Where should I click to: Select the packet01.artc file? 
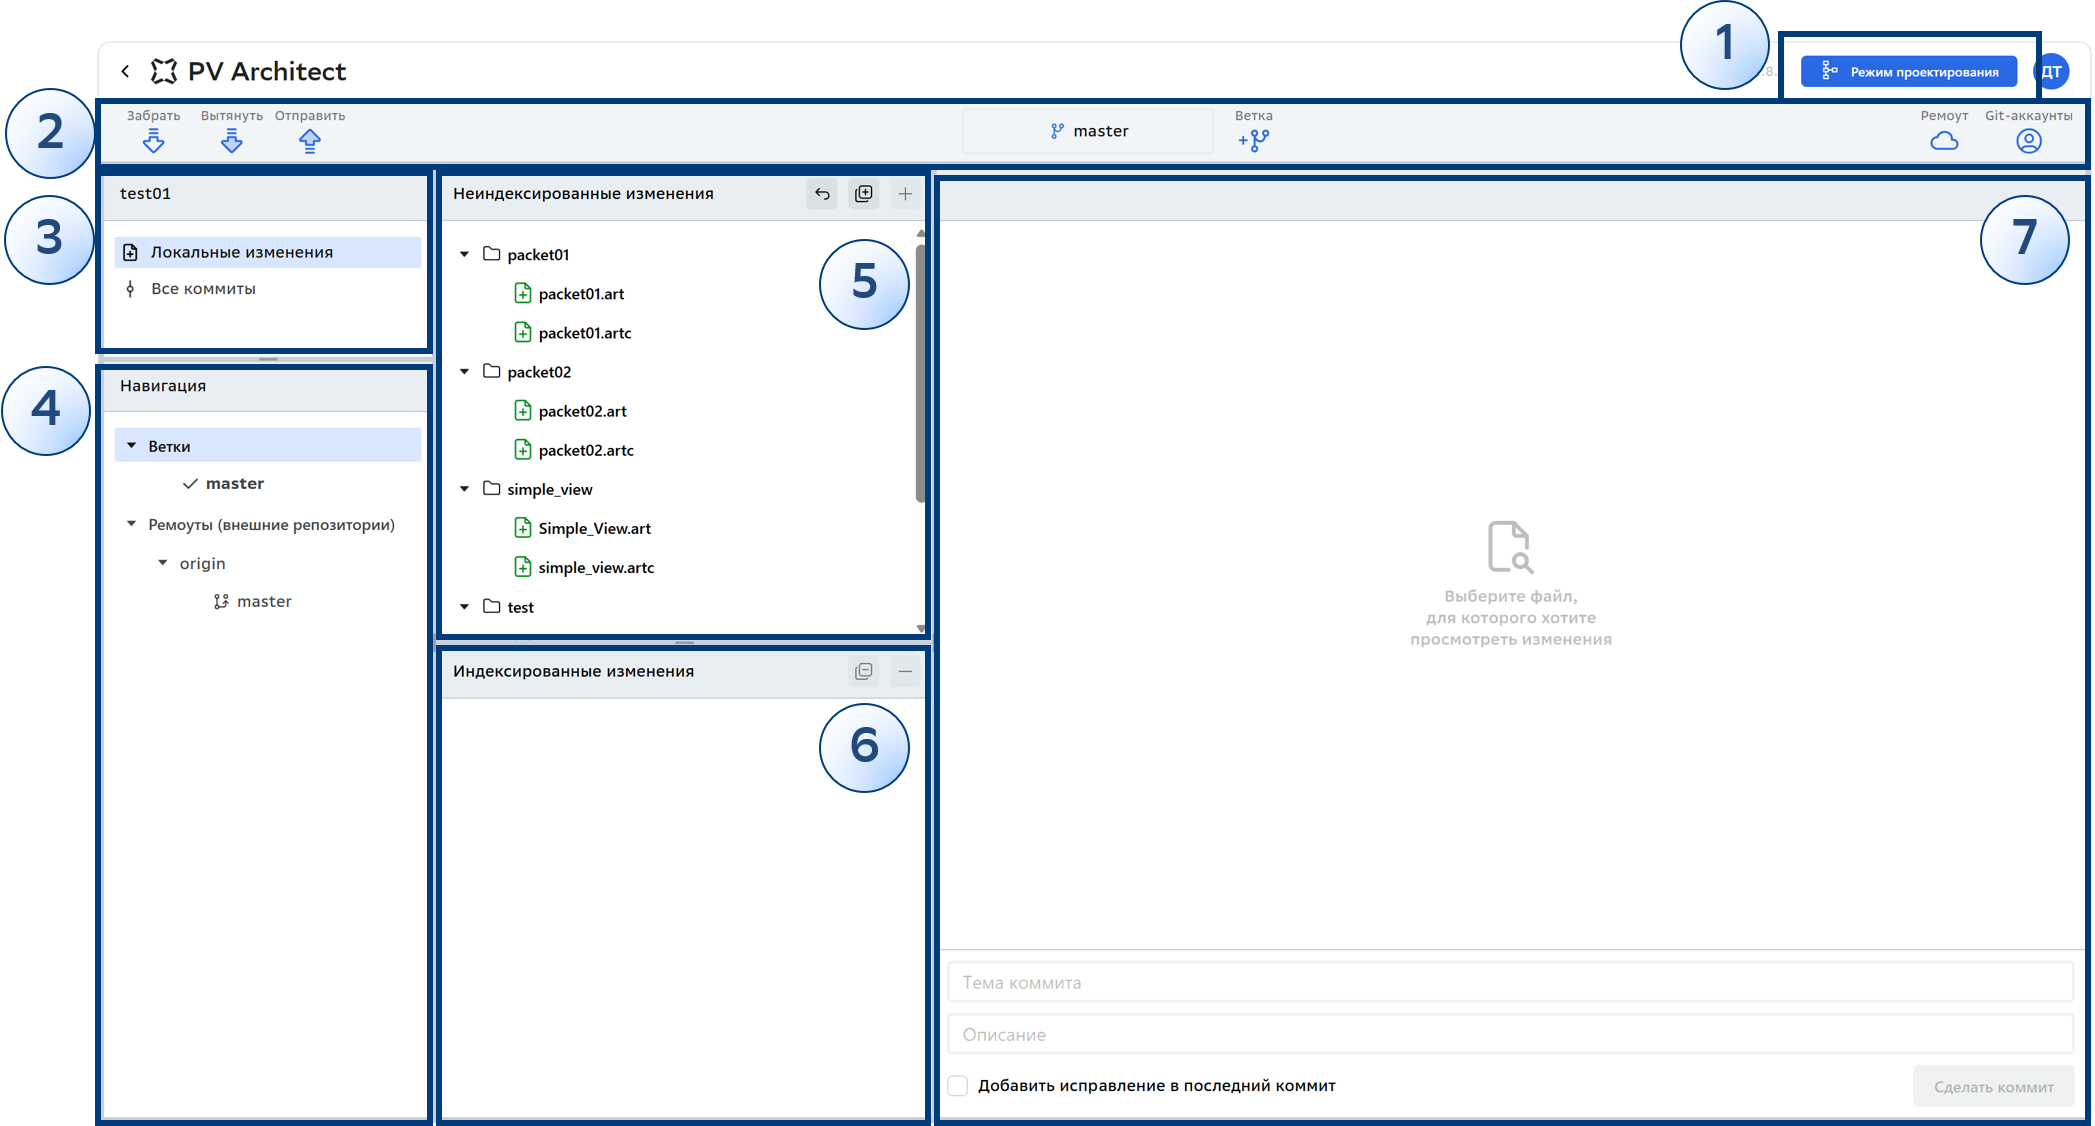pos(585,333)
